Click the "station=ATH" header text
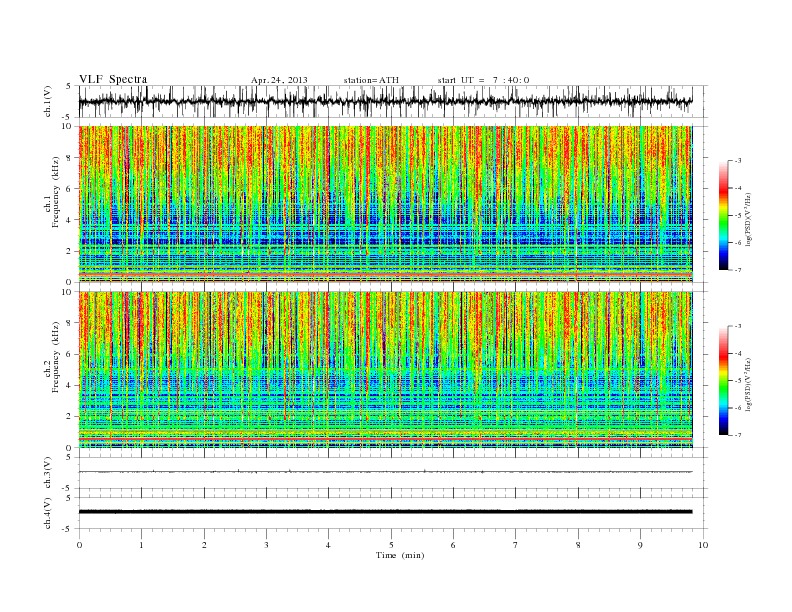792x612 pixels. [371, 80]
